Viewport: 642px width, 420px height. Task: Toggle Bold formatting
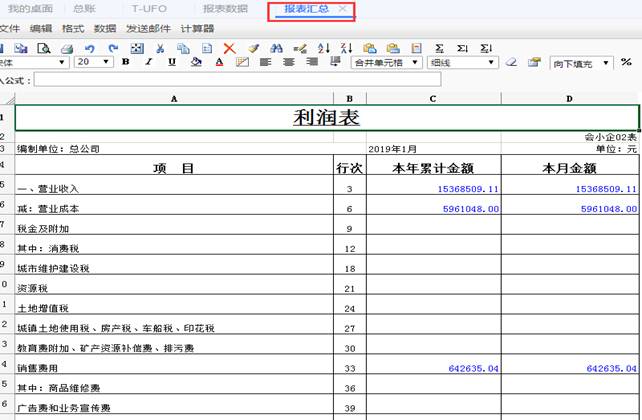pos(126,62)
